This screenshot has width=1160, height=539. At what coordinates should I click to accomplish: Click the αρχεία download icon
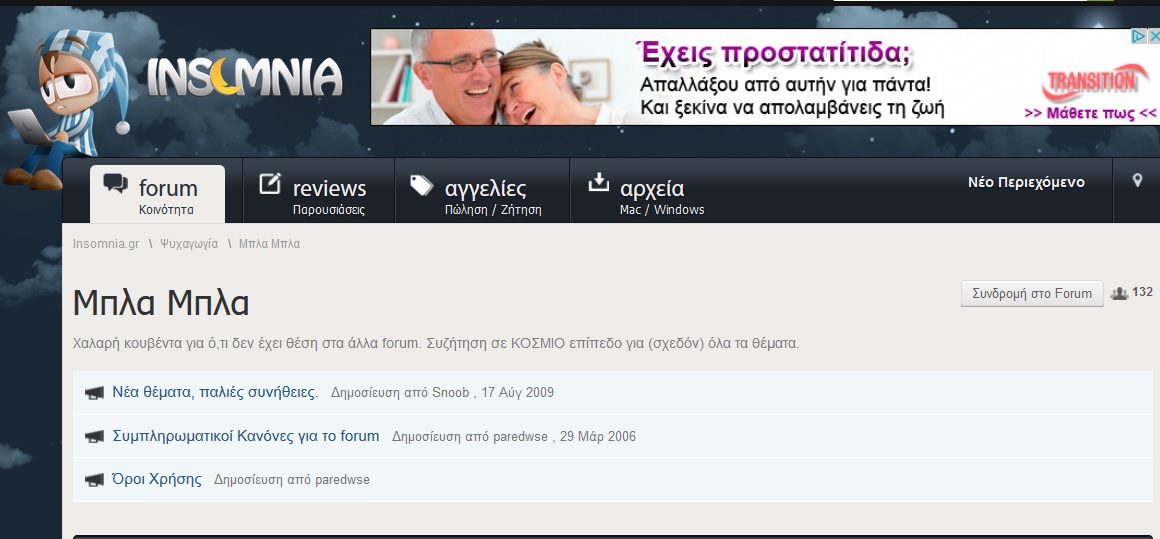598,182
